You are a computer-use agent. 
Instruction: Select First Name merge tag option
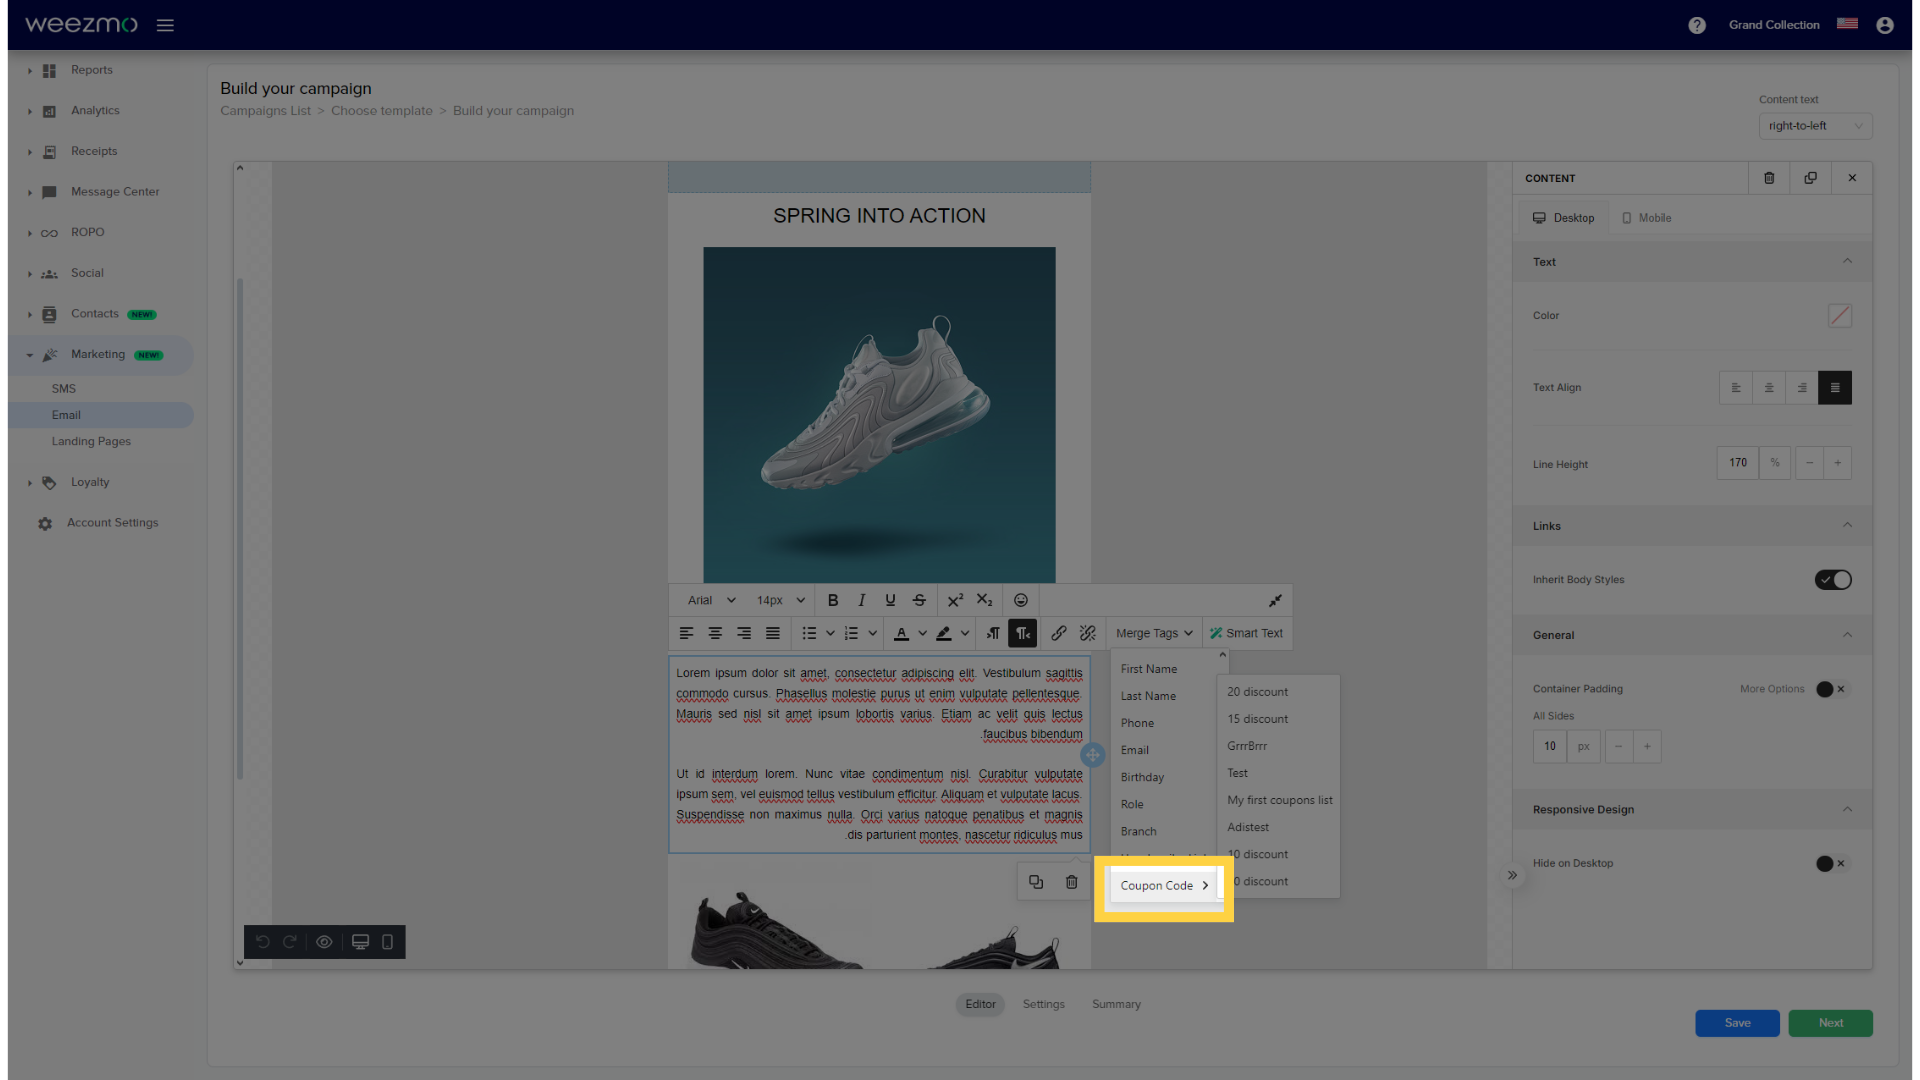1149,669
